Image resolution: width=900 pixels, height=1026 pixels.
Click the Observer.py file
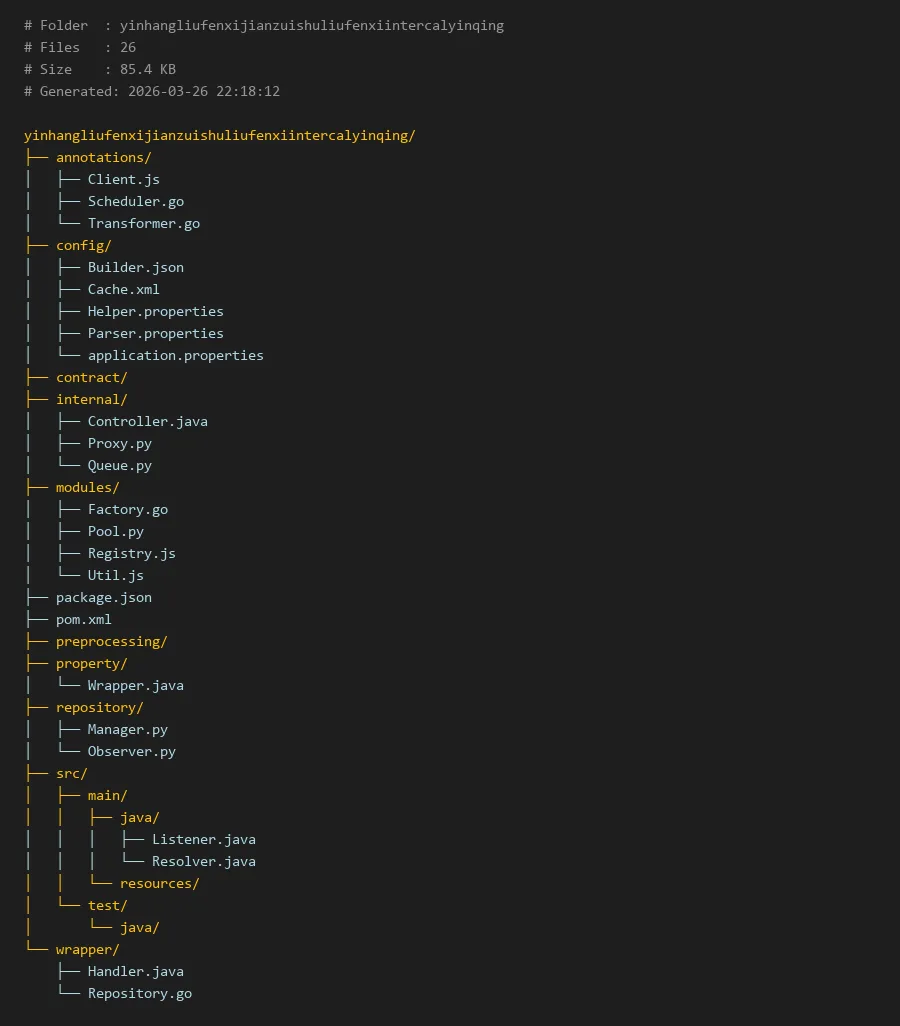click(131, 751)
